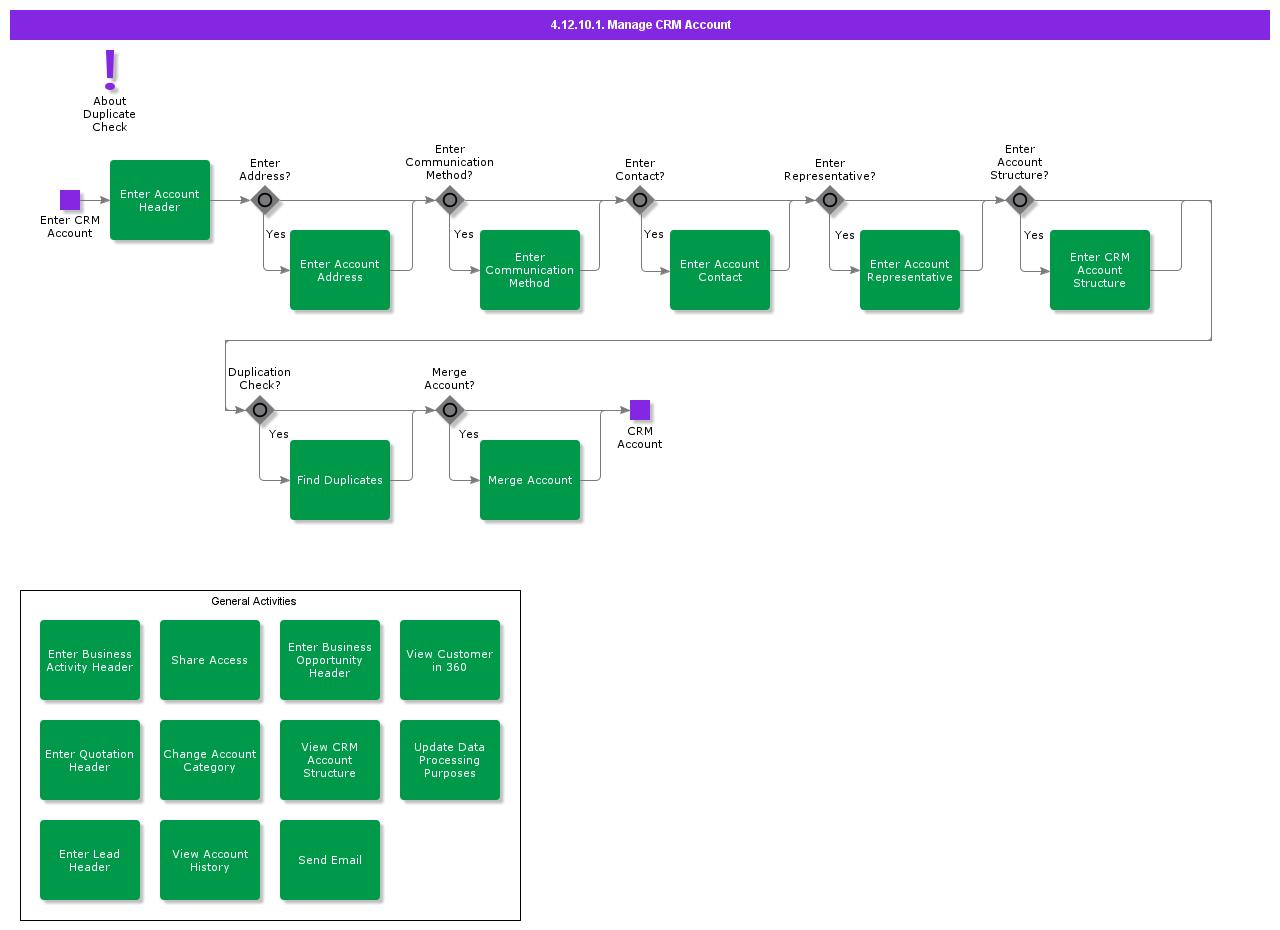Click the Yes label under Enter Communication Method? gateway
1280x930 pixels.
[x=464, y=234]
